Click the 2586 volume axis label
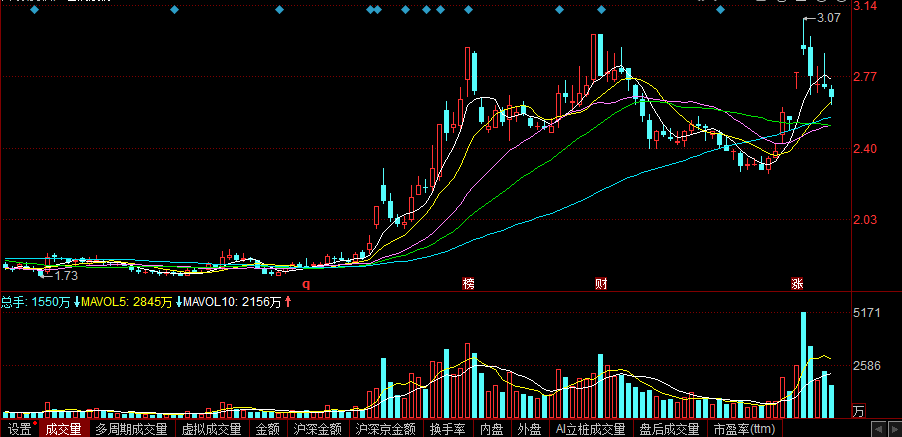This screenshot has height=437, width=902. coord(866,366)
